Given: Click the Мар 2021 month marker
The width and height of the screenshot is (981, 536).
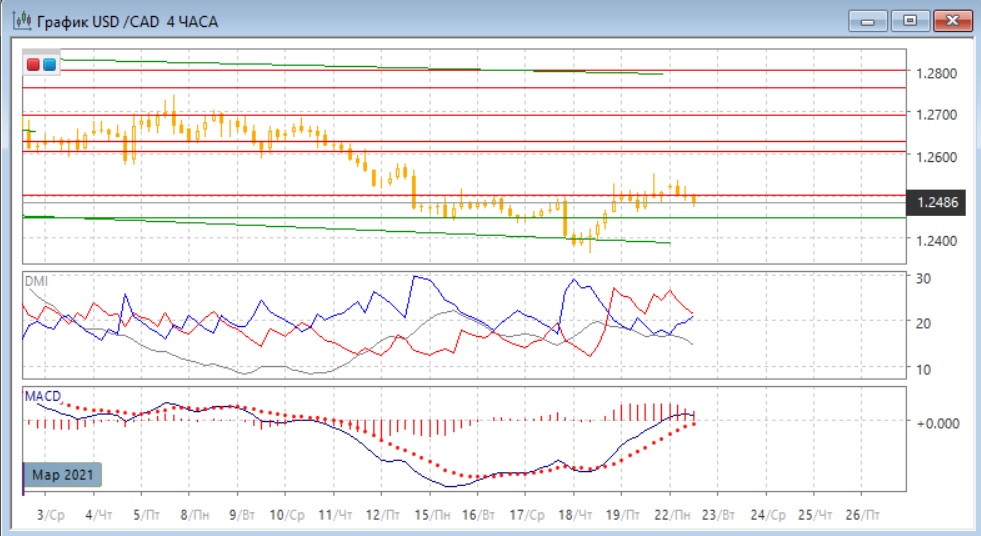Looking at the screenshot, I should tap(61, 474).
